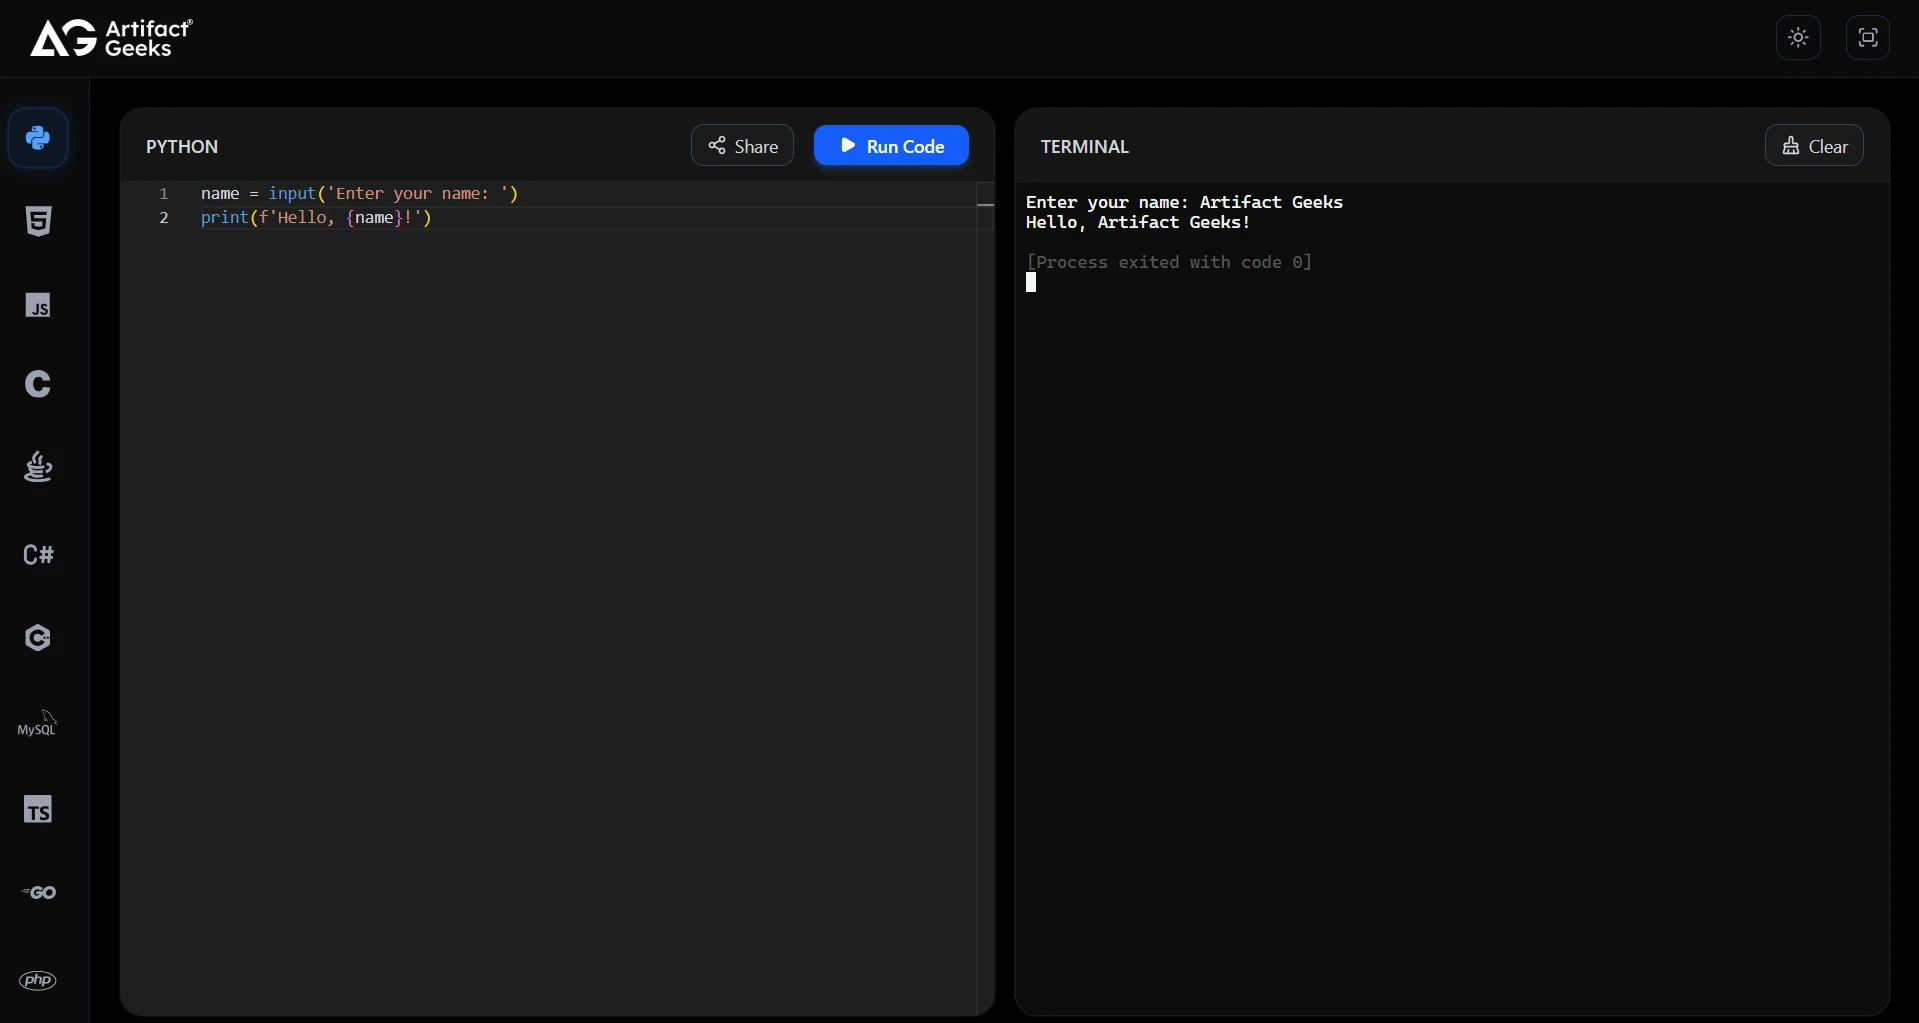Select the C# language icon
The image size is (1919, 1023).
tap(38, 554)
